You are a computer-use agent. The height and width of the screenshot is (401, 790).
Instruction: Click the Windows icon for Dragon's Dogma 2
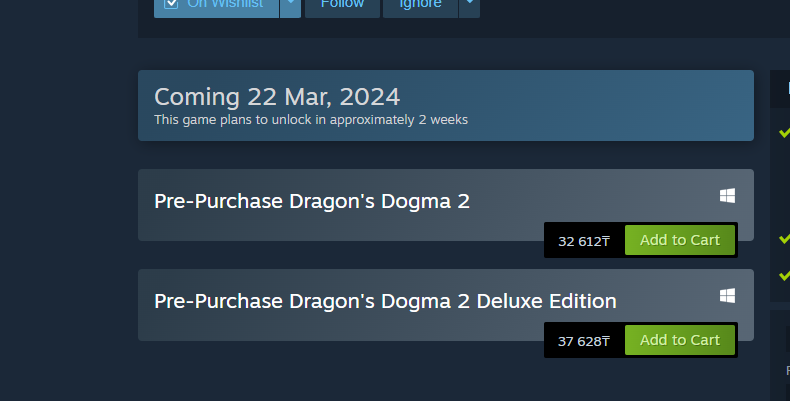[727, 196]
